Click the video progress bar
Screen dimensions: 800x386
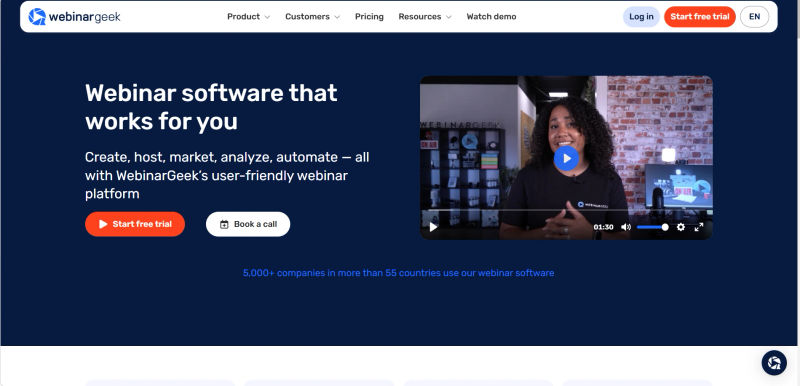(566, 210)
